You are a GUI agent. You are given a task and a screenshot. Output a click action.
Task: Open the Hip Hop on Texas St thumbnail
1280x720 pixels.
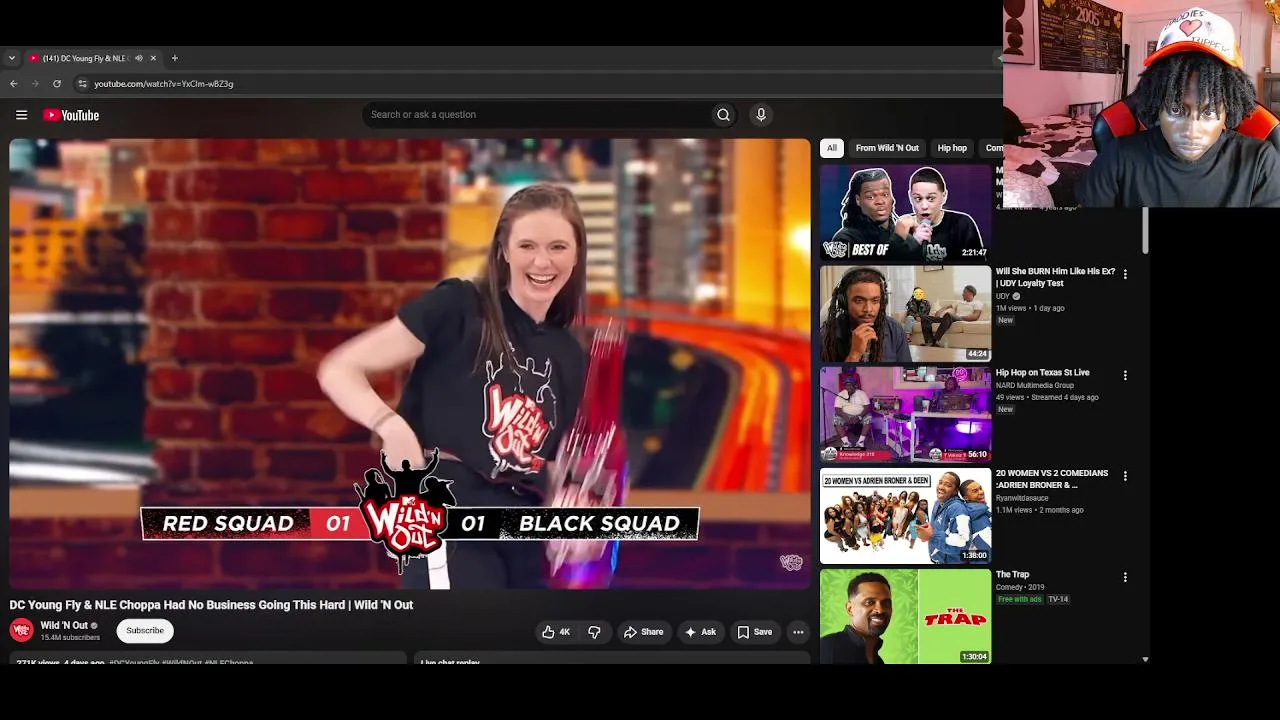(906, 415)
